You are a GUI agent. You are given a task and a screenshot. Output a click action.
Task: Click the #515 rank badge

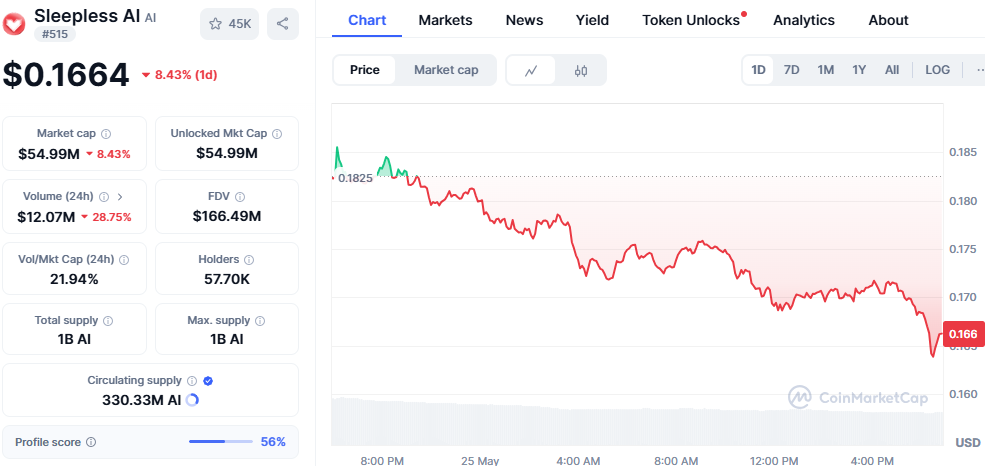click(x=55, y=34)
